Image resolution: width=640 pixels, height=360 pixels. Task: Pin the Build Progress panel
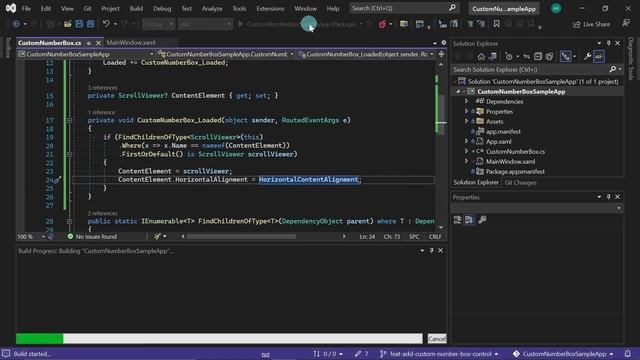coord(431,251)
